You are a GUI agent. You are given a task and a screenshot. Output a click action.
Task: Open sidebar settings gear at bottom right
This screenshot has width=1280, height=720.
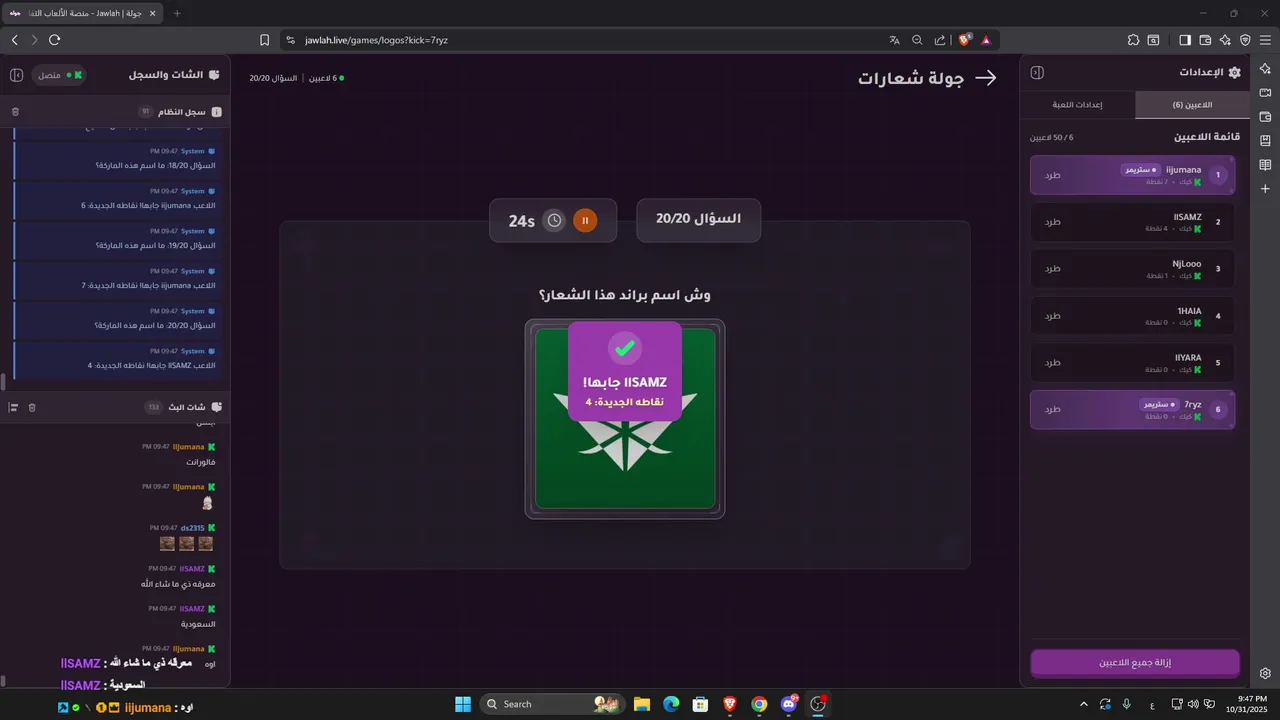(1265, 673)
